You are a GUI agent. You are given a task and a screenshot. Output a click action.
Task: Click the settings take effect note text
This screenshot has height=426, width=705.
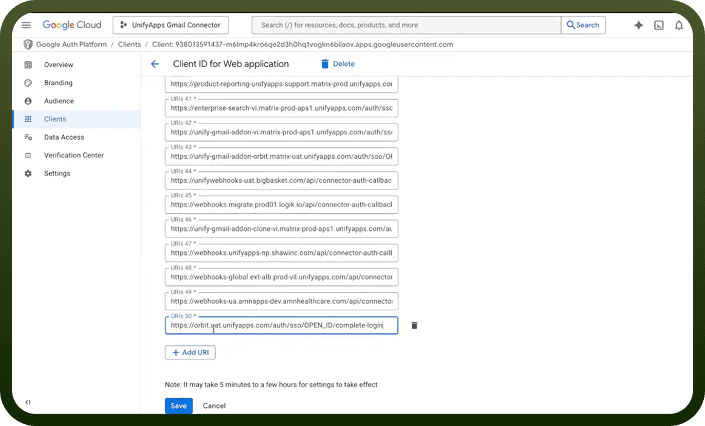tap(271, 385)
